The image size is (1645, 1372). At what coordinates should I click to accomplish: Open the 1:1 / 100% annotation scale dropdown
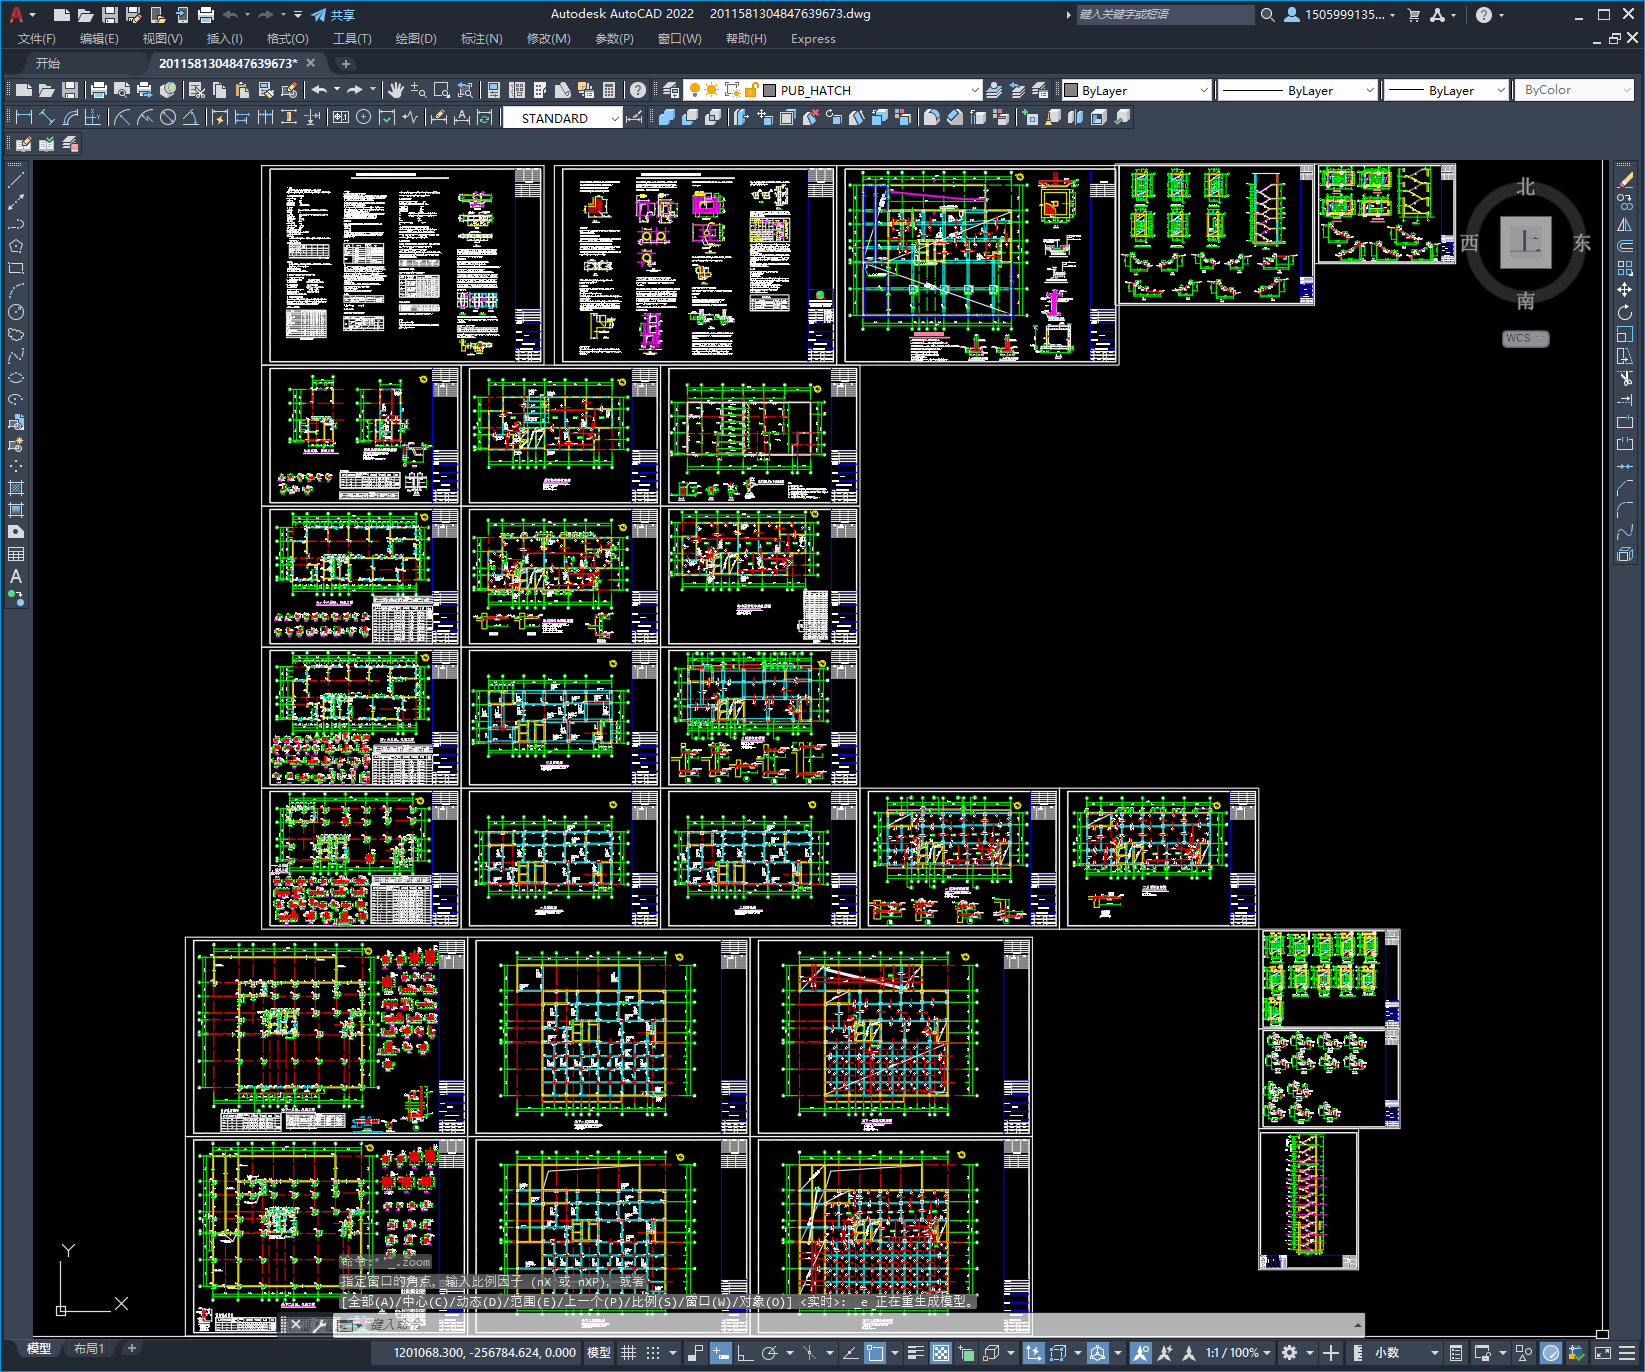pos(1238,1353)
